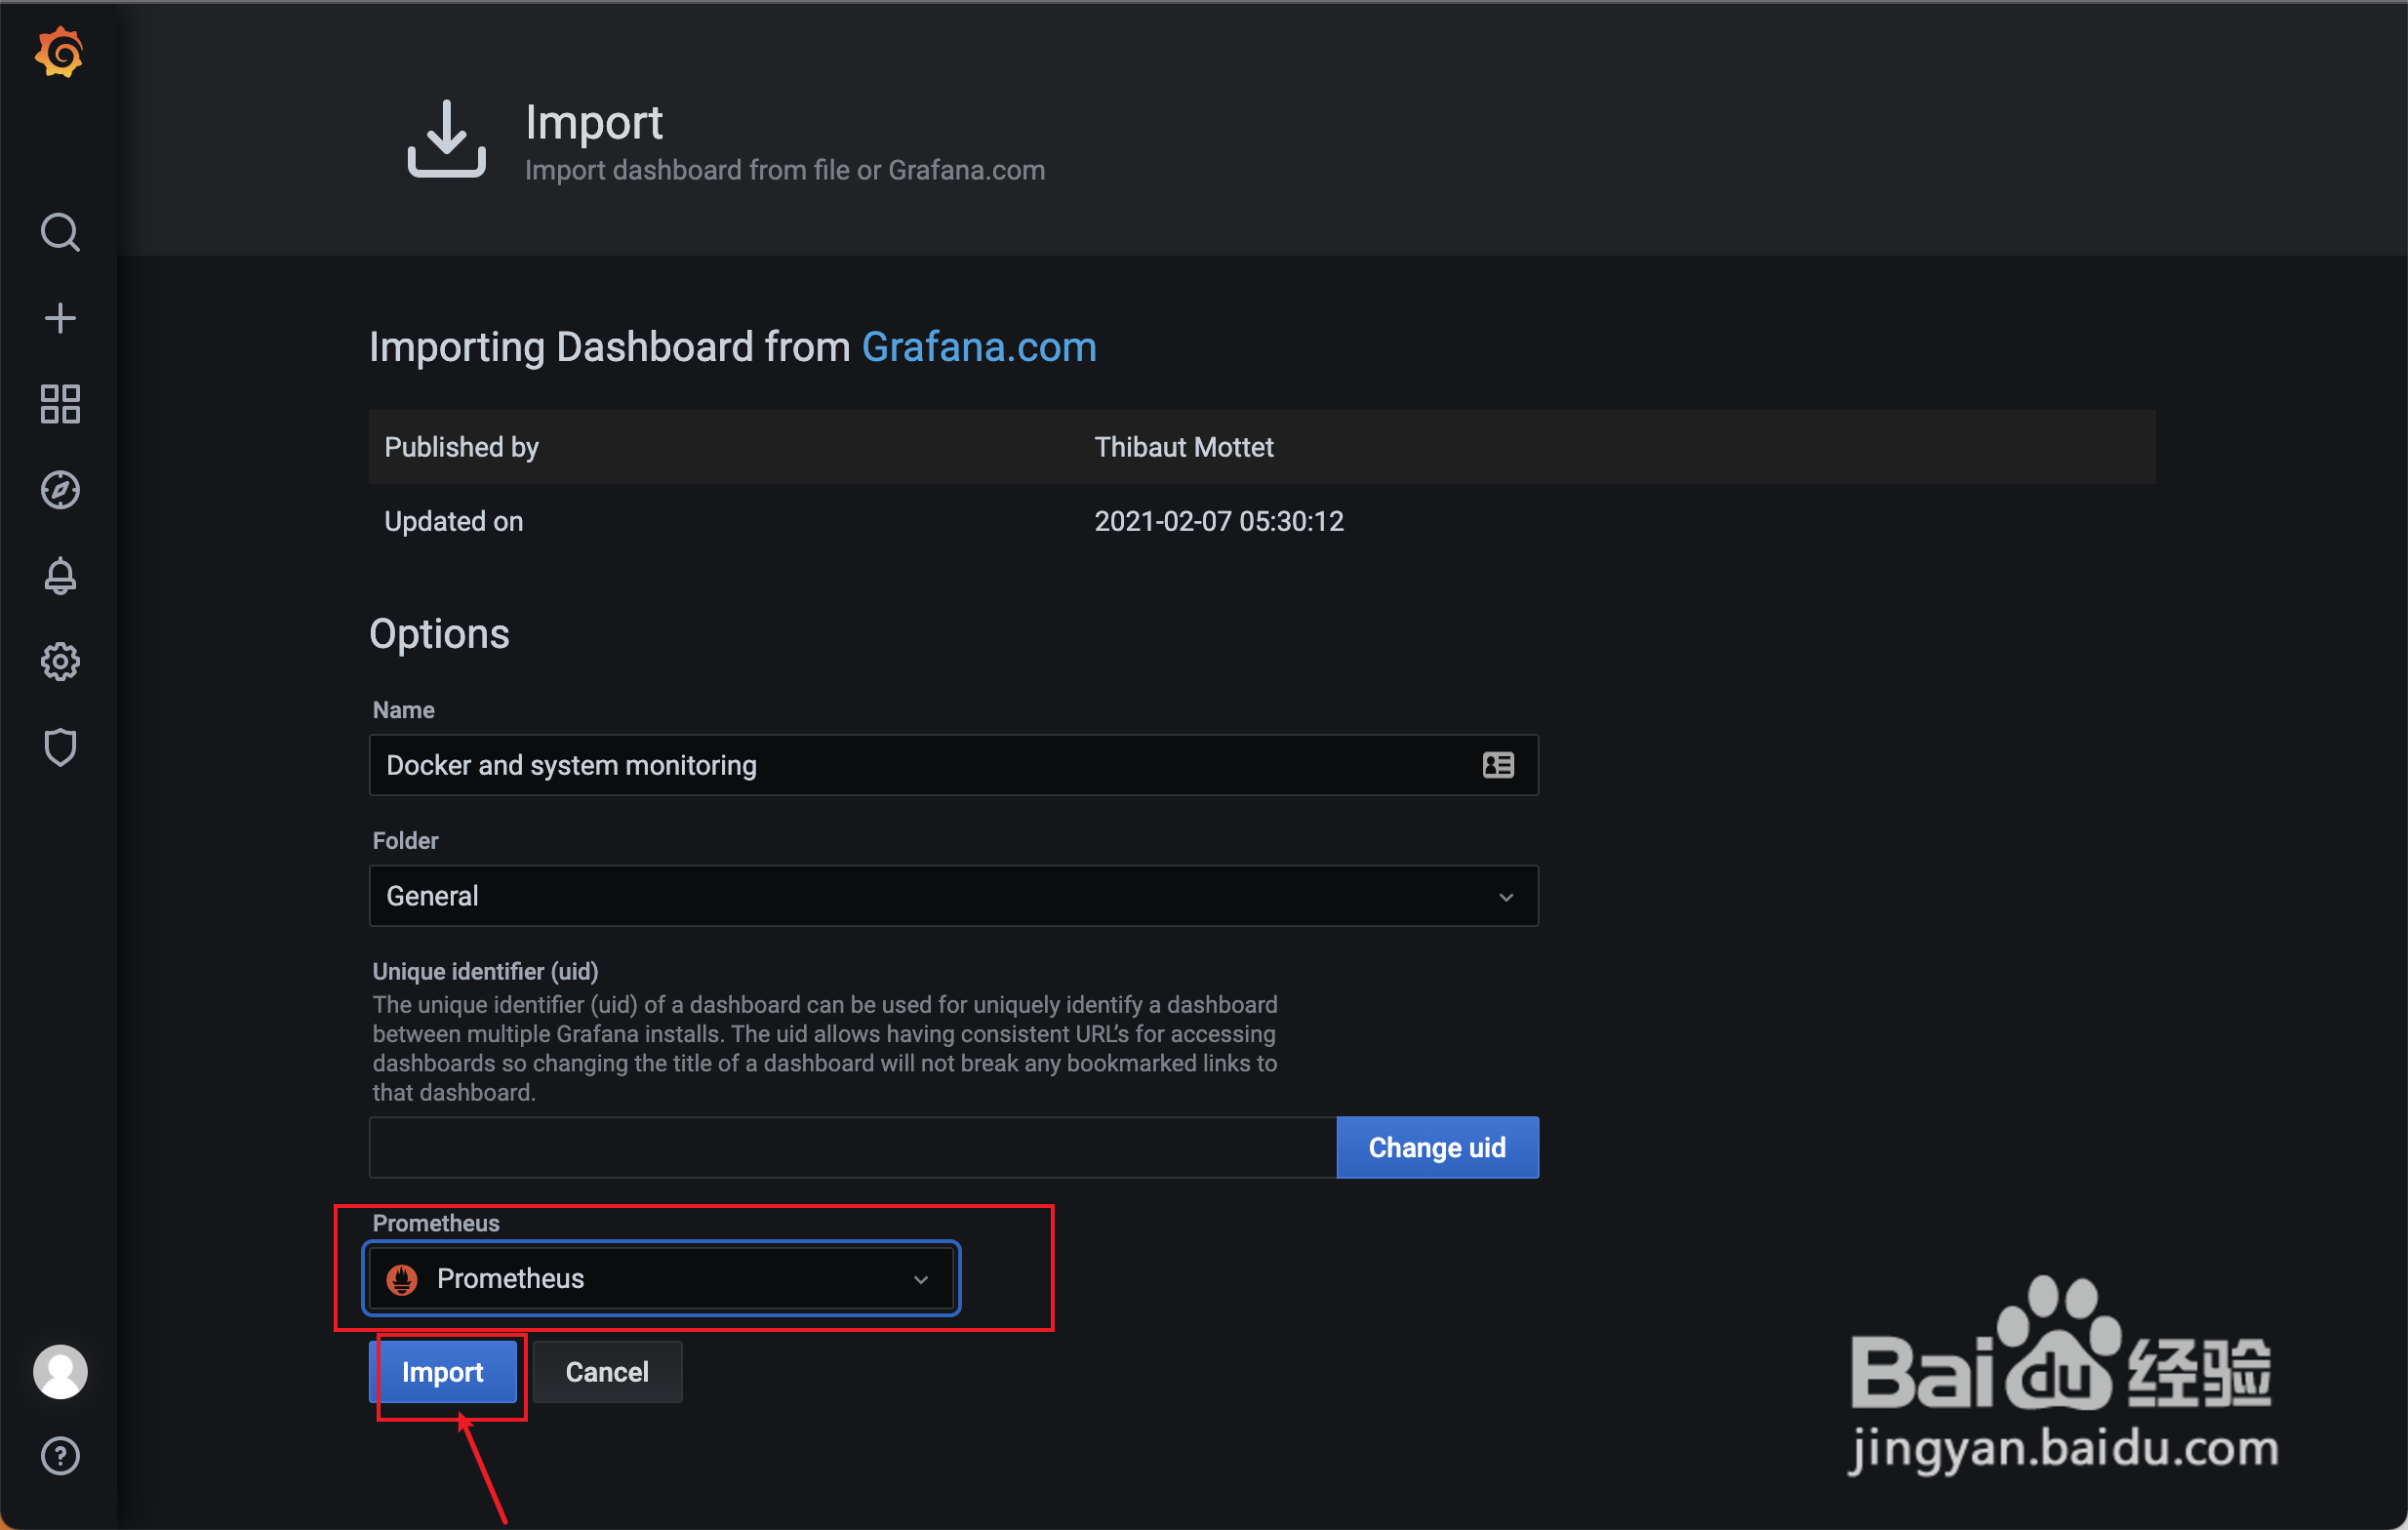Click the Import dashboard from file subtitle
Viewport: 2408px width, 1530px height.
[x=785, y=170]
